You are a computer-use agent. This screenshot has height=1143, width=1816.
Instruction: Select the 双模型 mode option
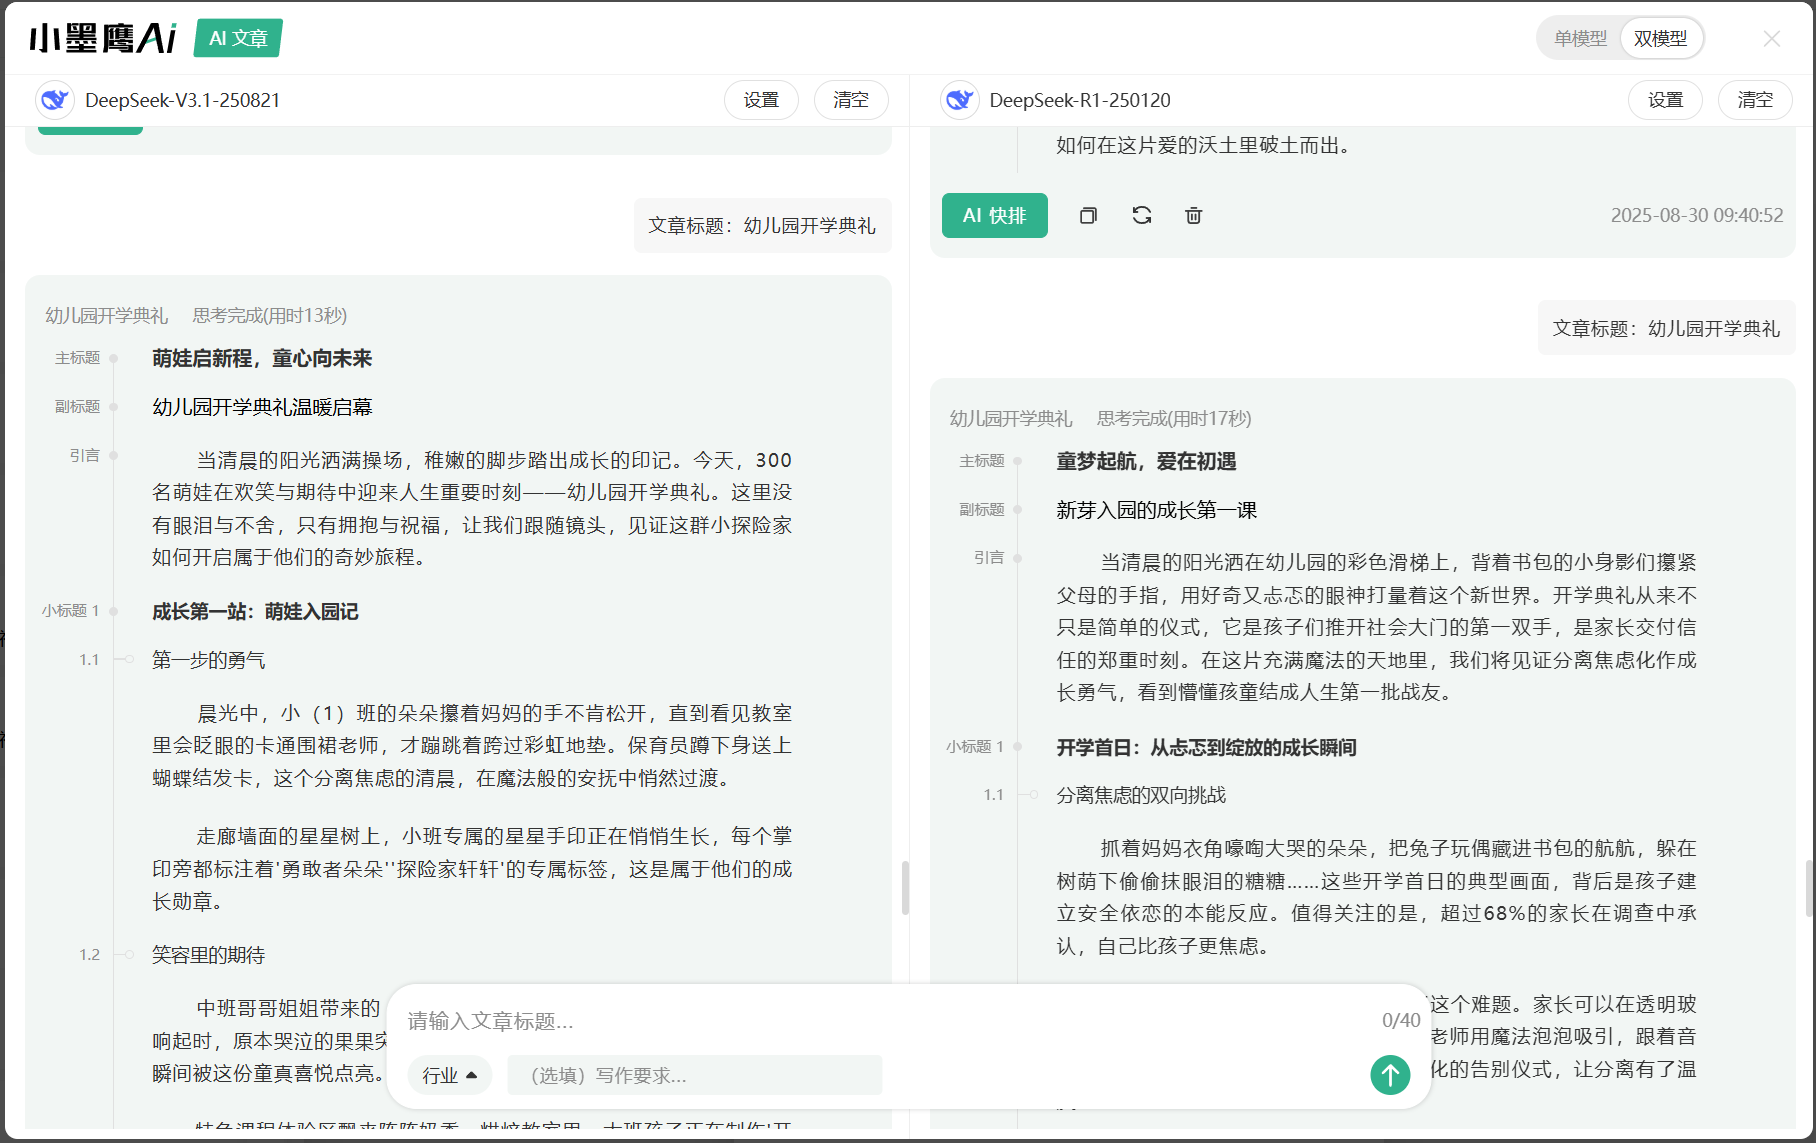[x=1660, y=38]
